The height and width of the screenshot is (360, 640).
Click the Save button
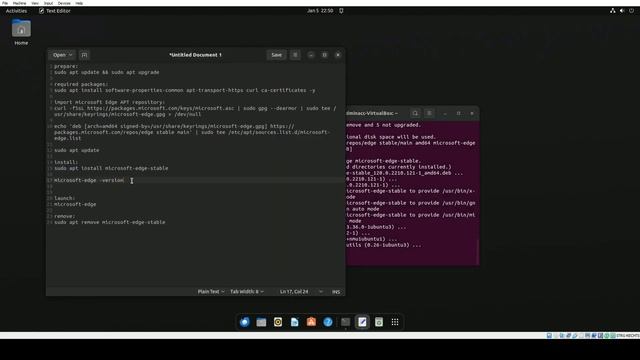tap(276, 55)
